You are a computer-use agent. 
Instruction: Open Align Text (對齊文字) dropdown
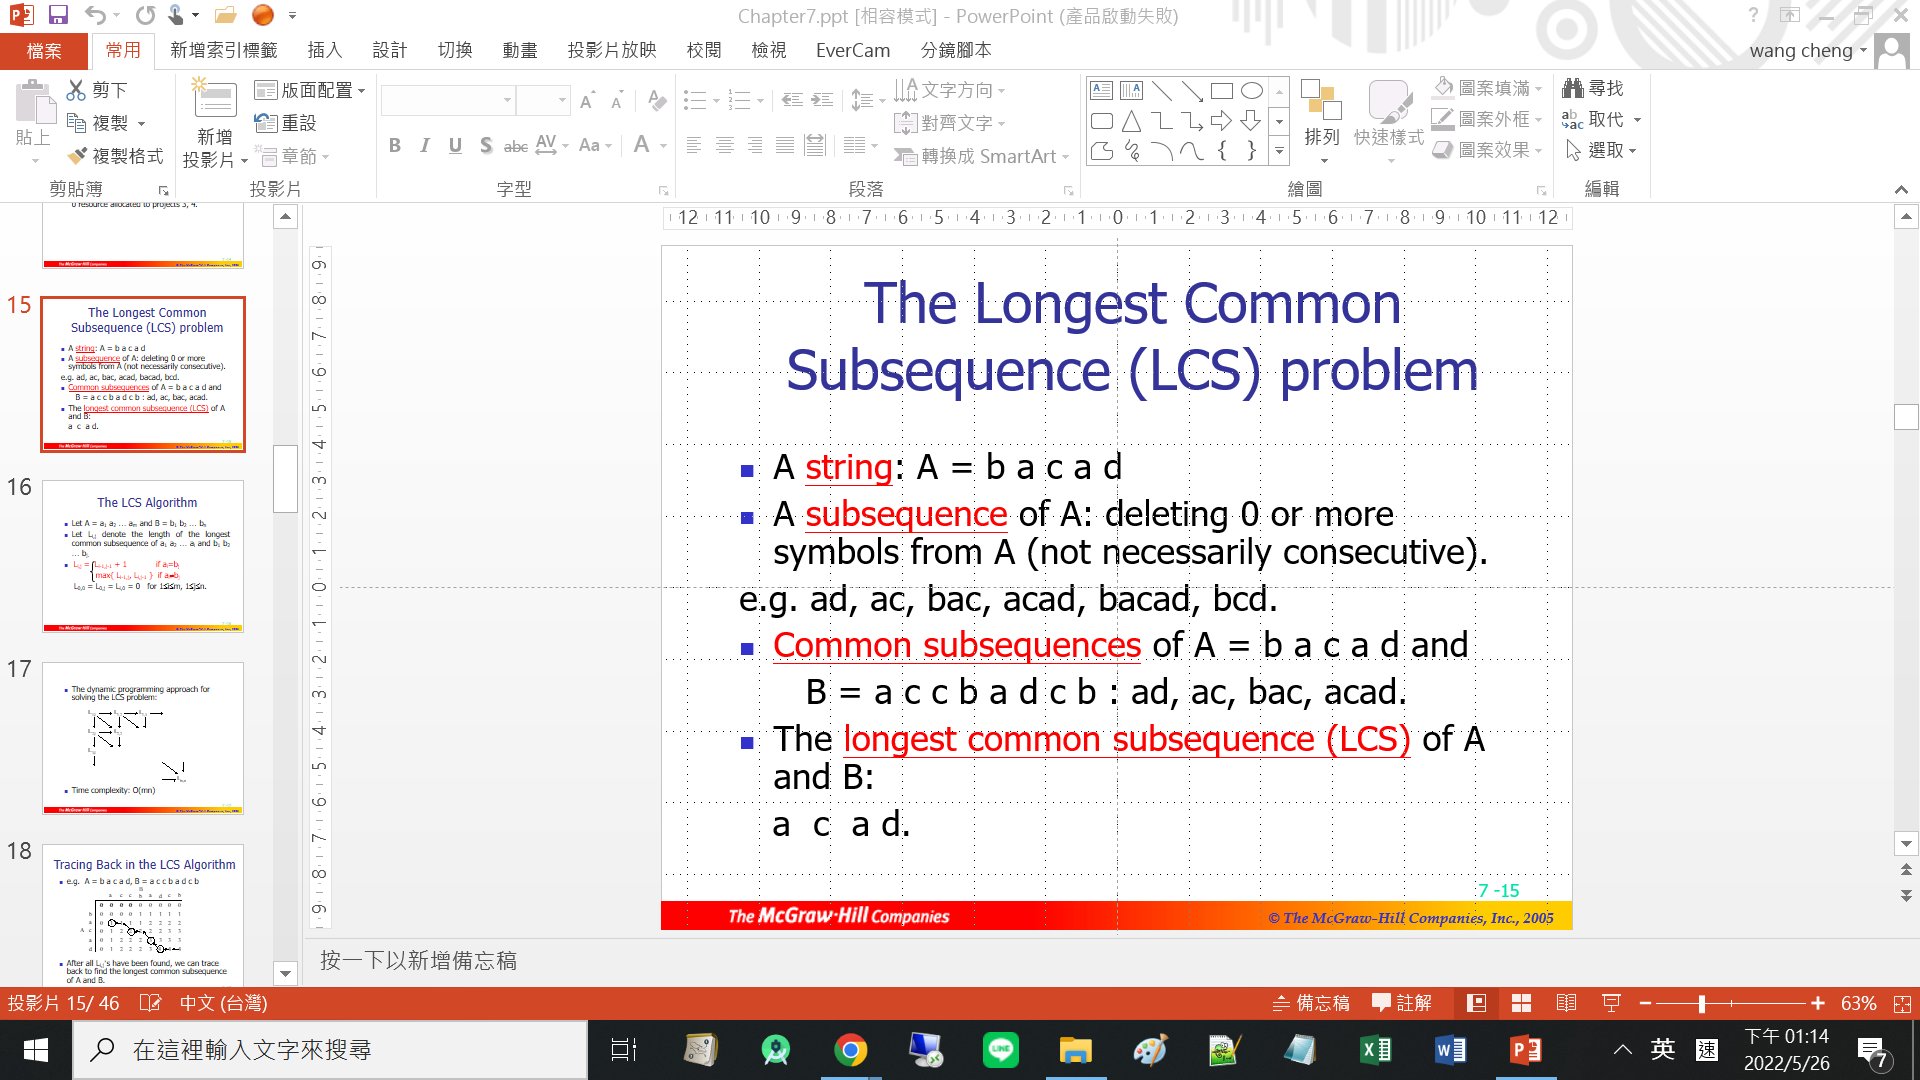[x=950, y=123]
